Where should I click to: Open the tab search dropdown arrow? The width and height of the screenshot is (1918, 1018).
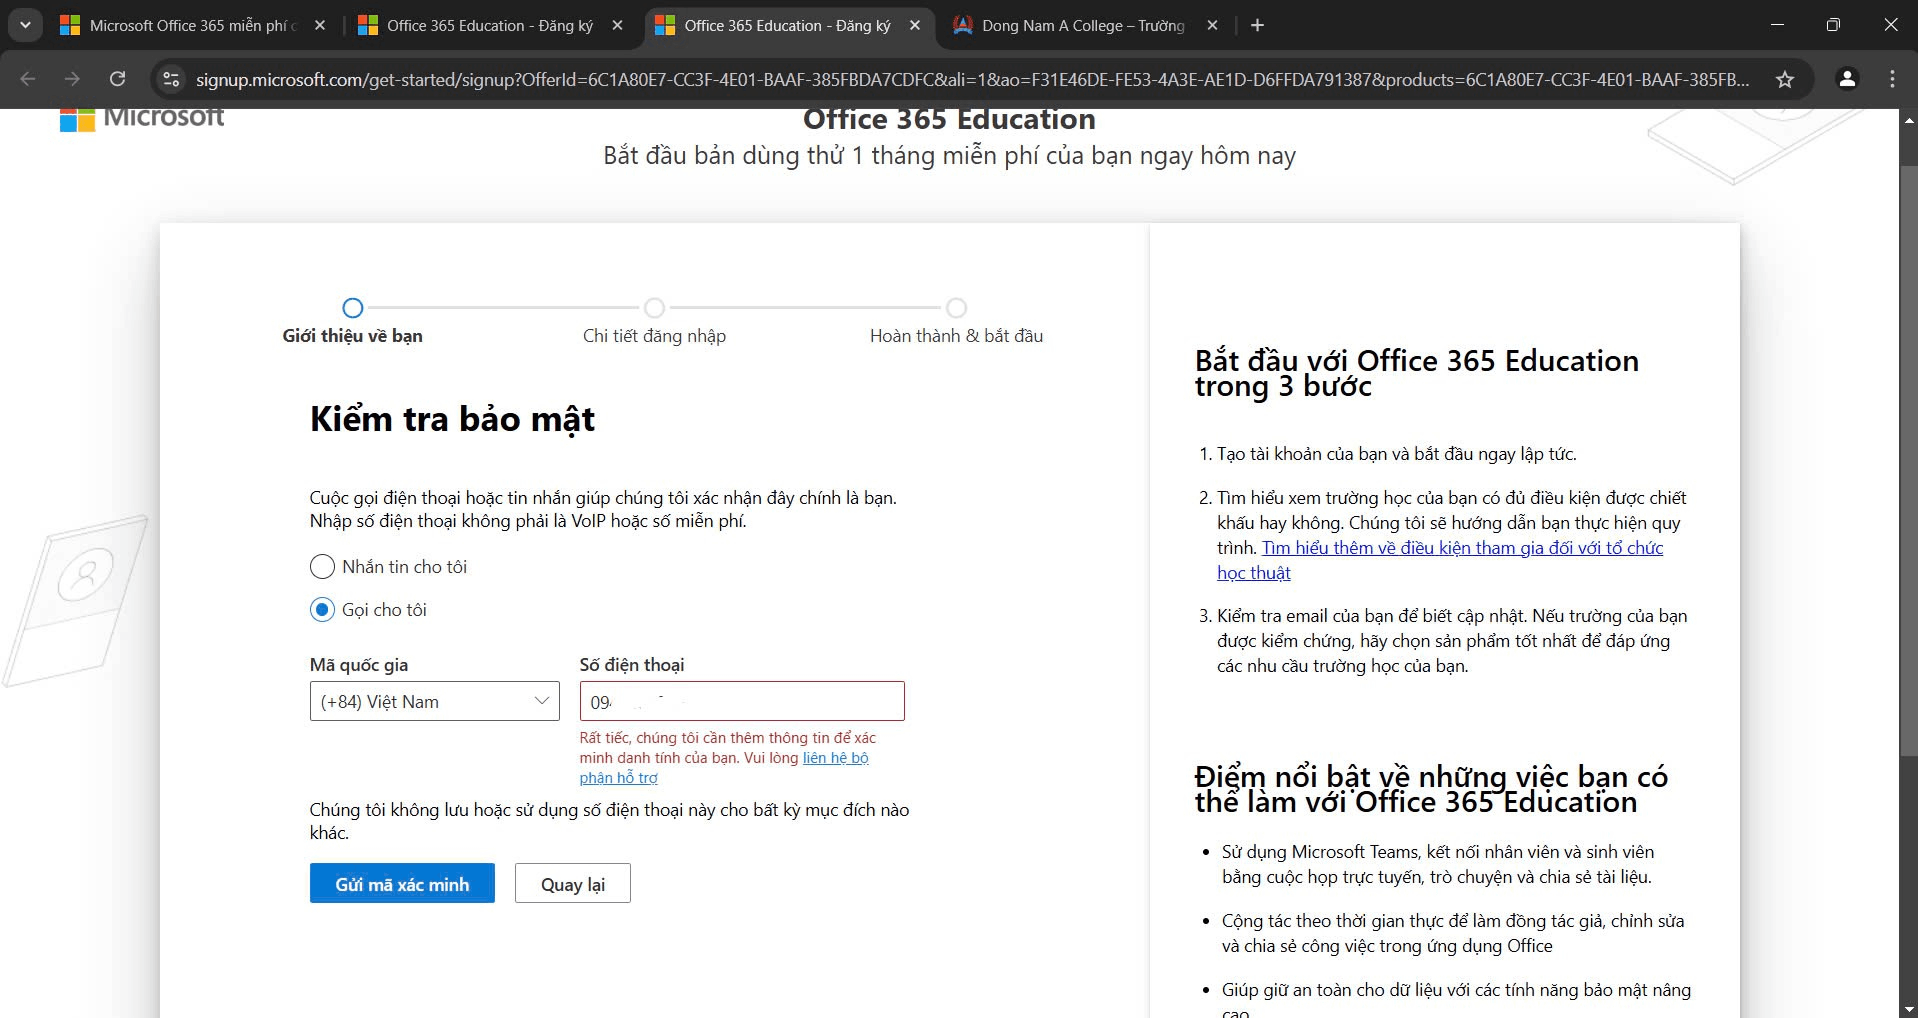[x=25, y=25]
